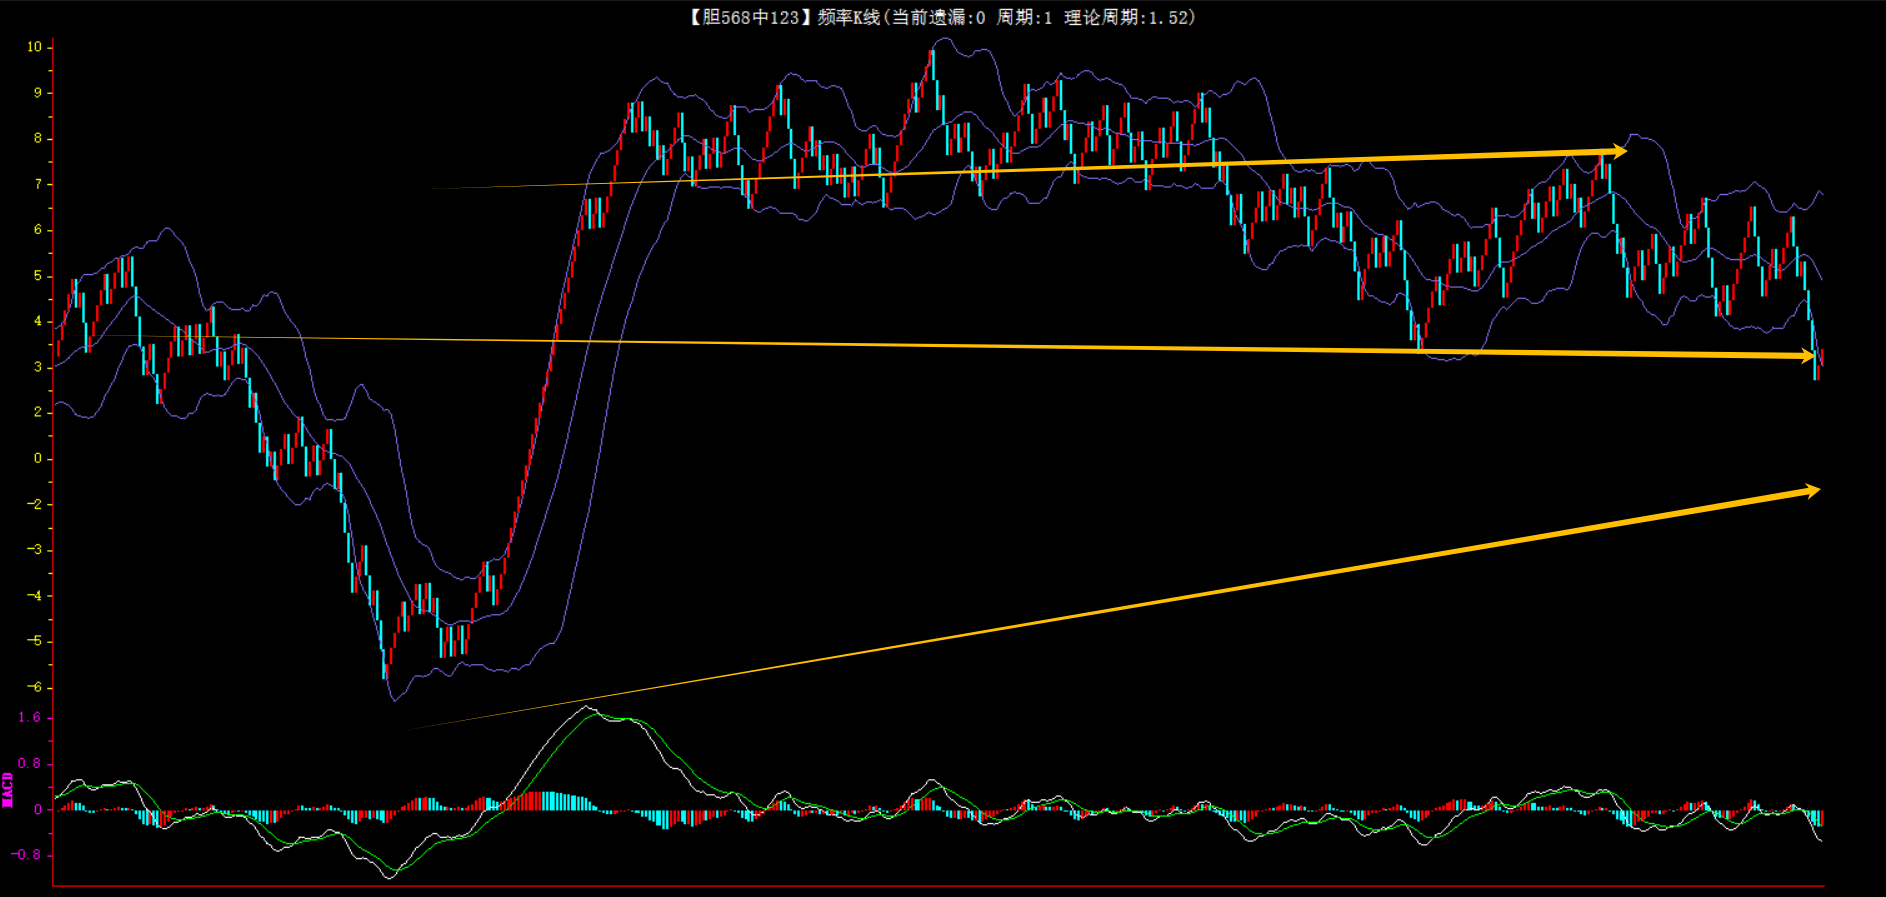Click the -0.8 value on MACD axis
Image resolution: width=1886 pixels, height=897 pixels.
[27, 855]
